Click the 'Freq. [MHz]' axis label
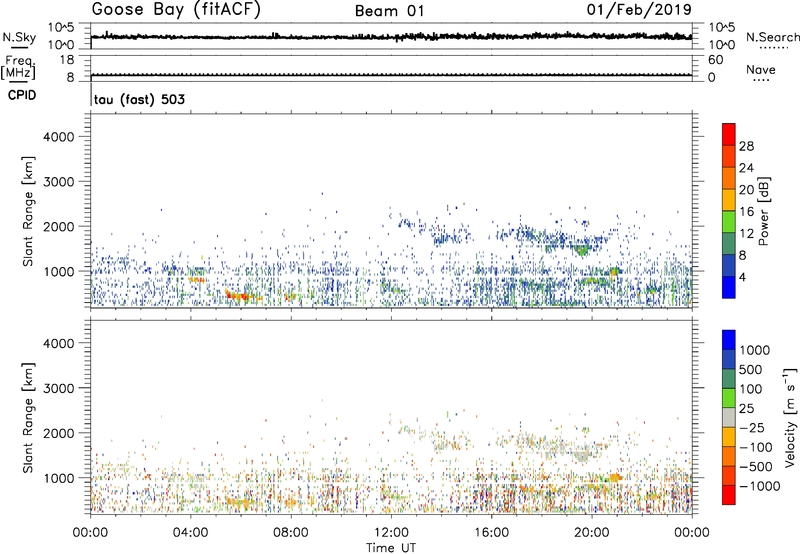The height and width of the screenshot is (554, 800). point(18,68)
